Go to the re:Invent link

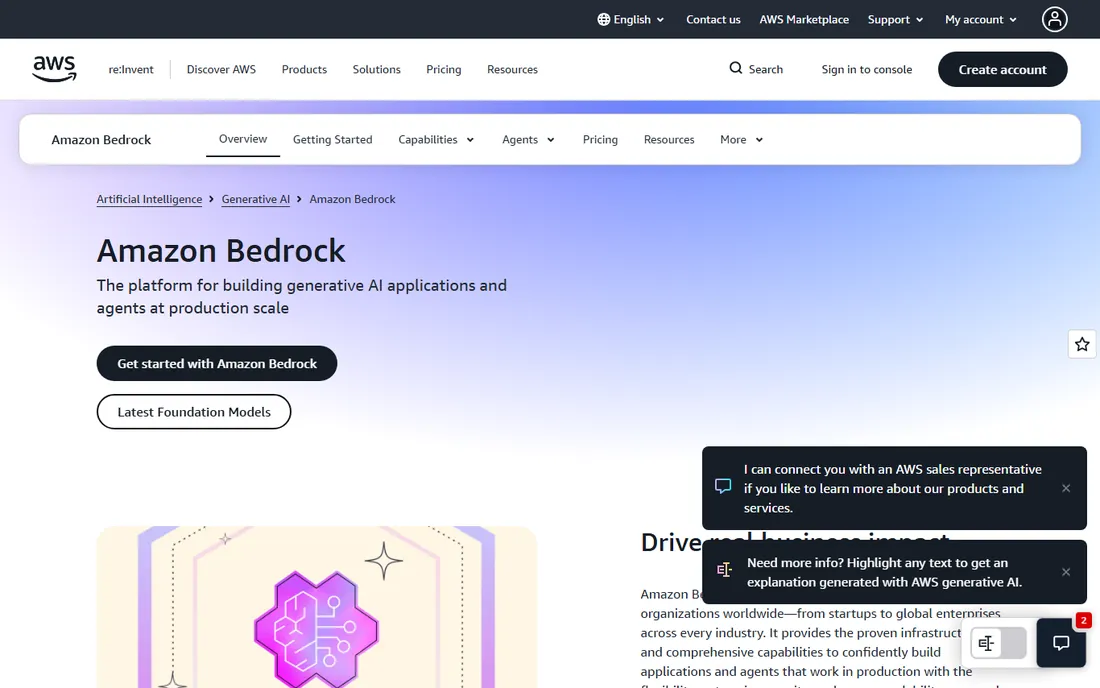click(130, 69)
